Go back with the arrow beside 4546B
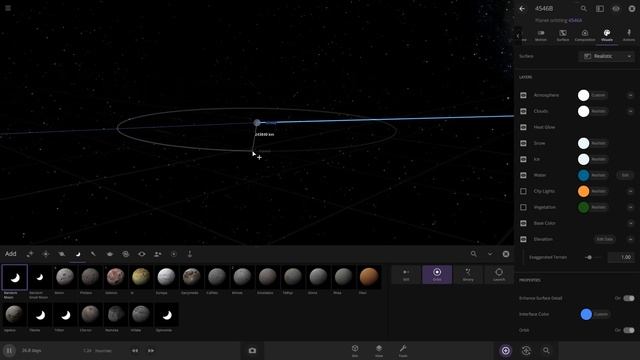 point(522,9)
